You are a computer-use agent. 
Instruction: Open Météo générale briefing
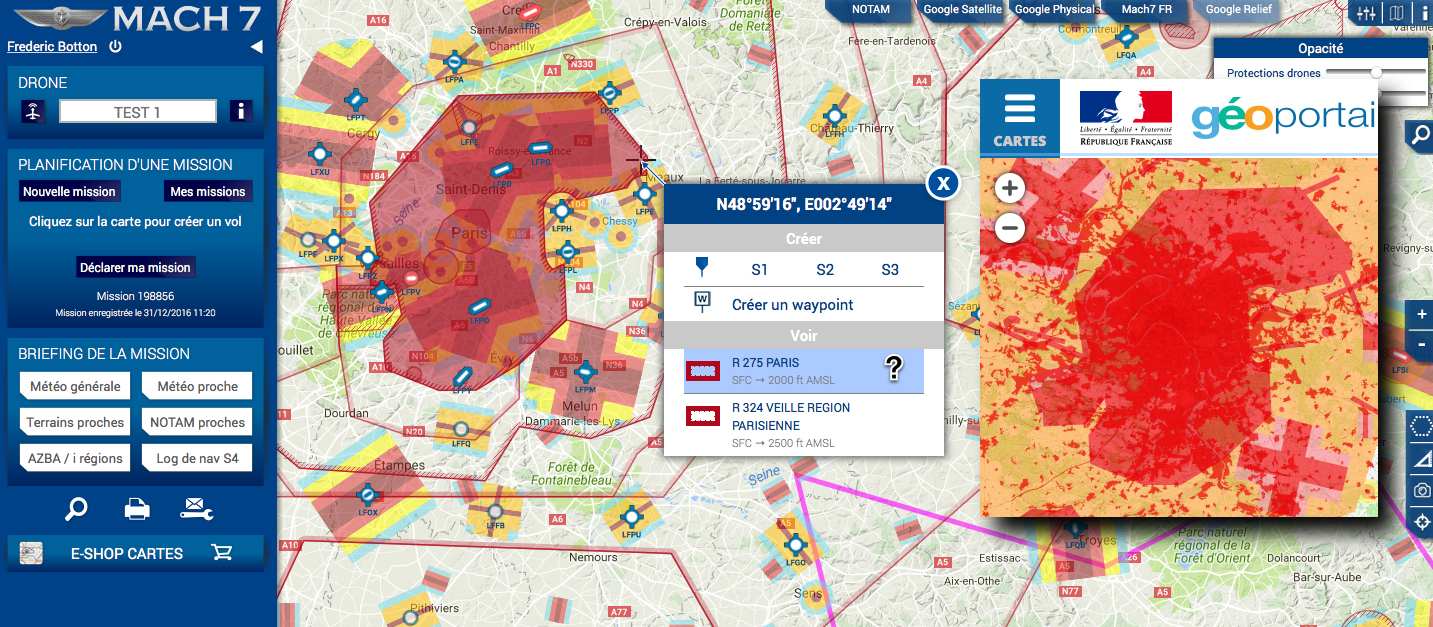point(75,386)
